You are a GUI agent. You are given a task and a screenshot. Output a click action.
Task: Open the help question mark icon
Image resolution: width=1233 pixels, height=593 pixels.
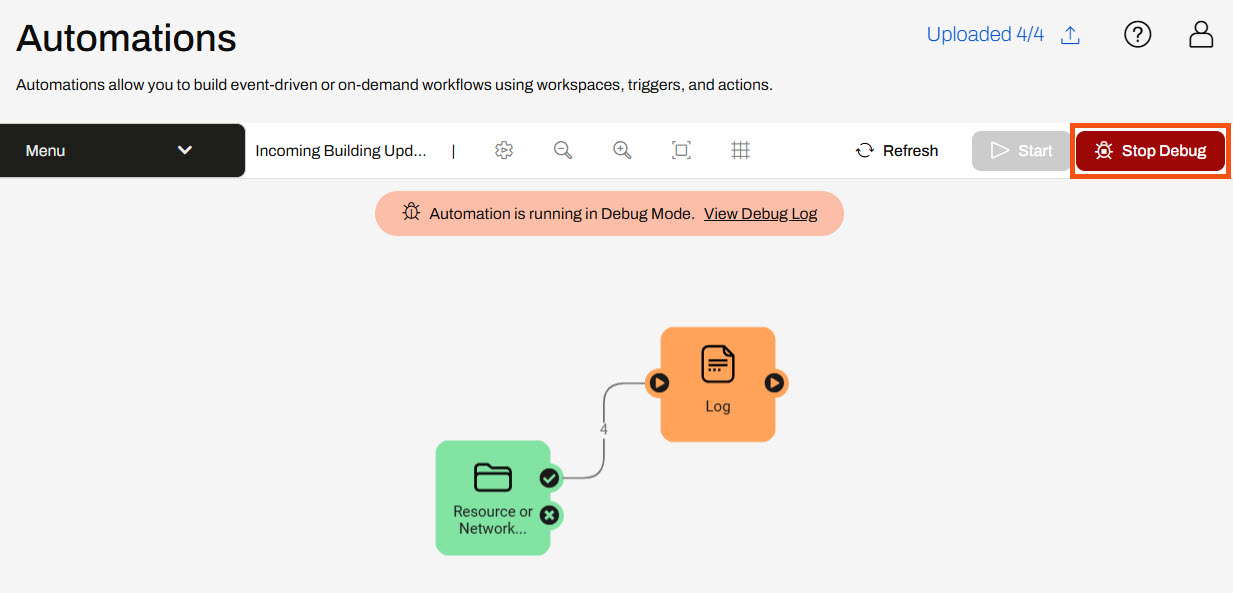tap(1138, 35)
